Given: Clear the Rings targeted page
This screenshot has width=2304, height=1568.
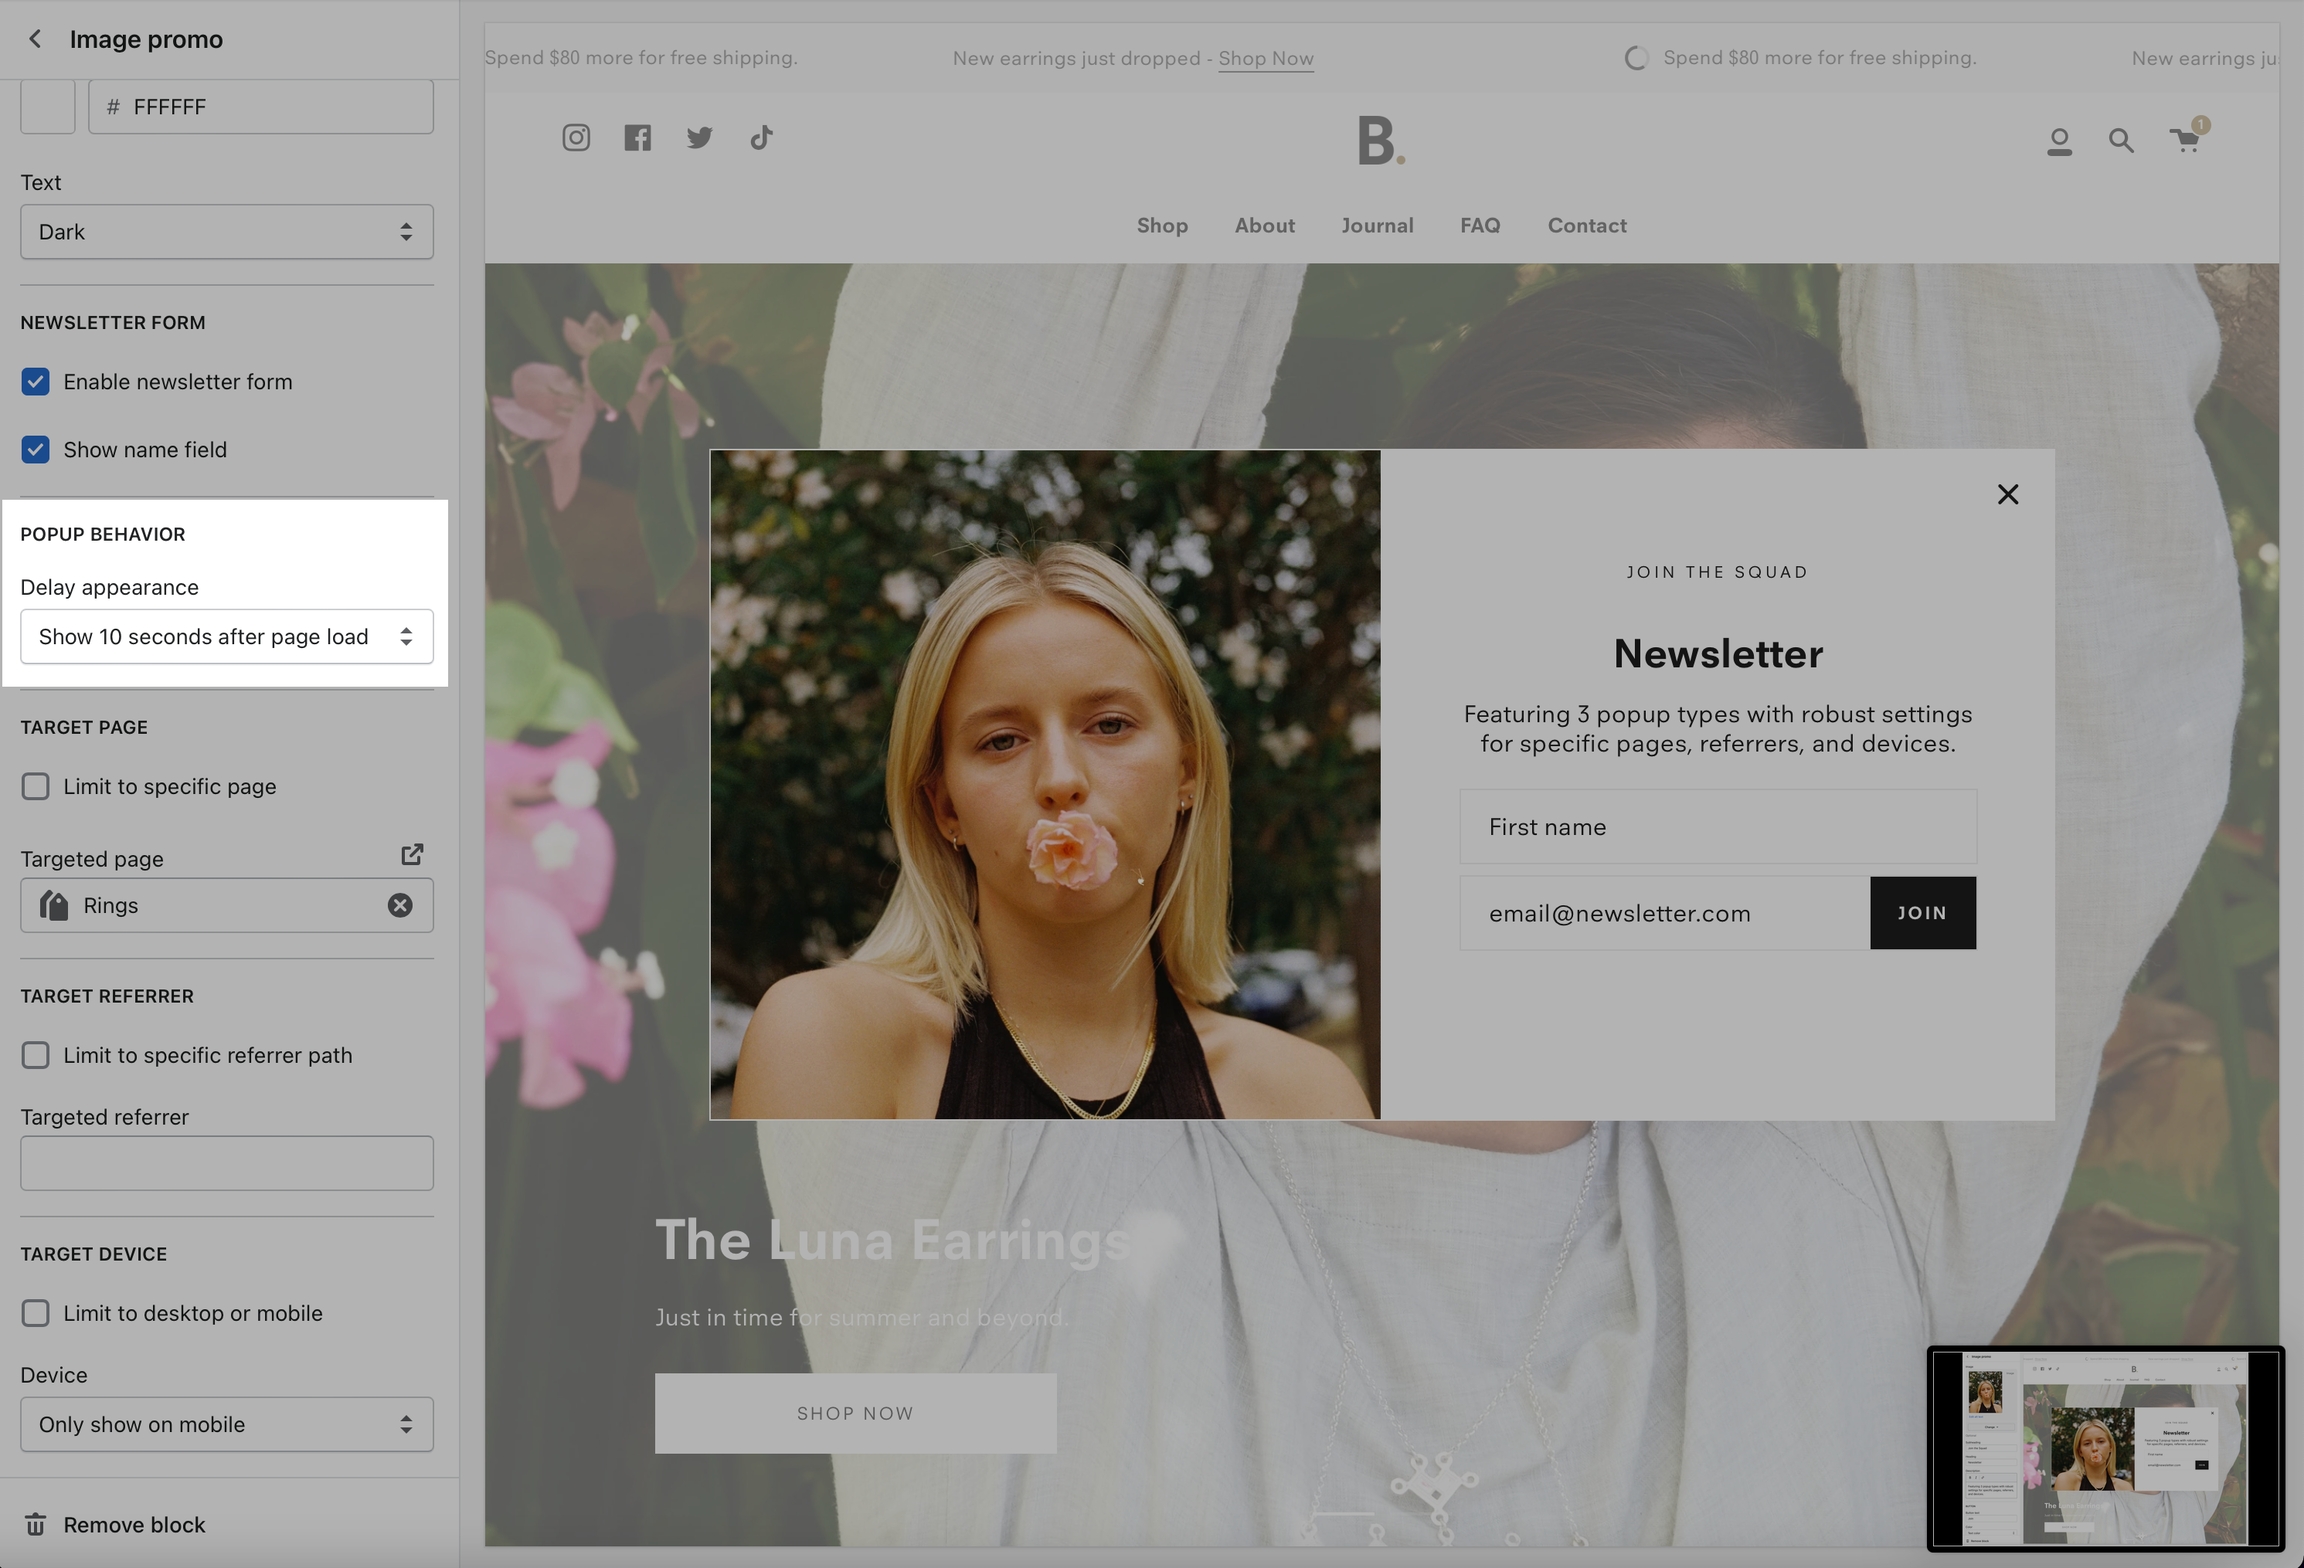Looking at the screenshot, I should (400, 905).
